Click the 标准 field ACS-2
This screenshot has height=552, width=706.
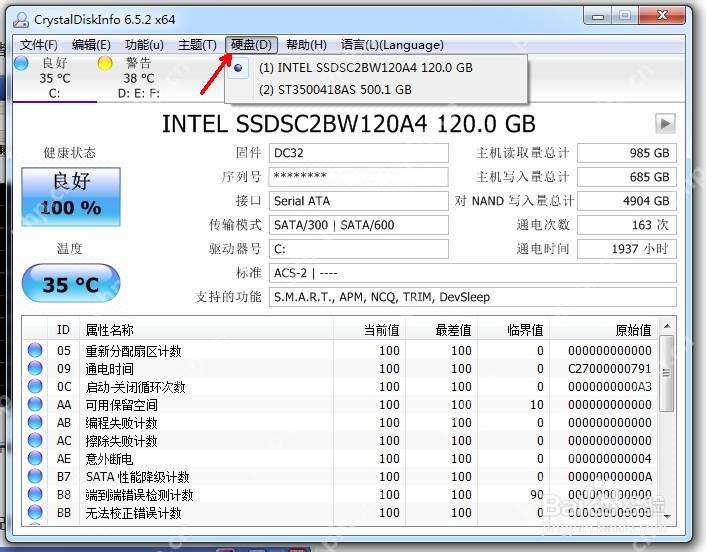click(x=473, y=273)
